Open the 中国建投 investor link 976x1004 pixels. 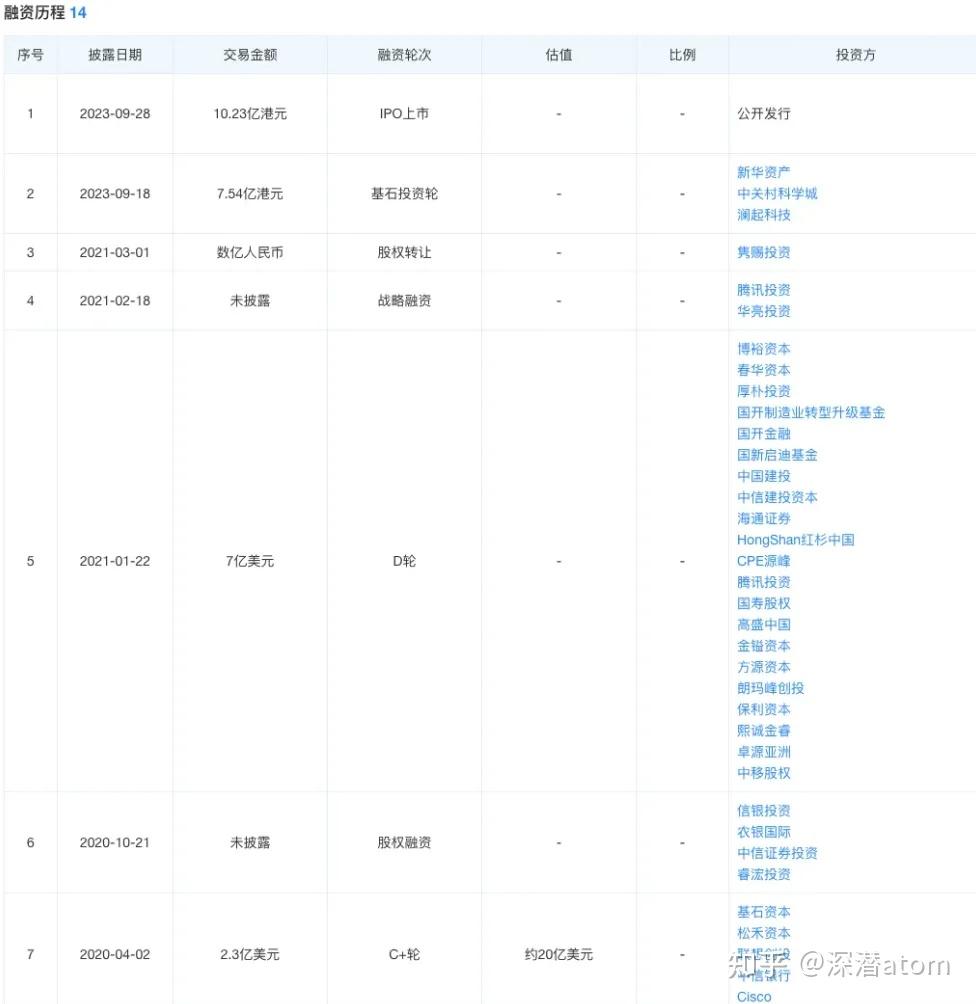pos(763,476)
